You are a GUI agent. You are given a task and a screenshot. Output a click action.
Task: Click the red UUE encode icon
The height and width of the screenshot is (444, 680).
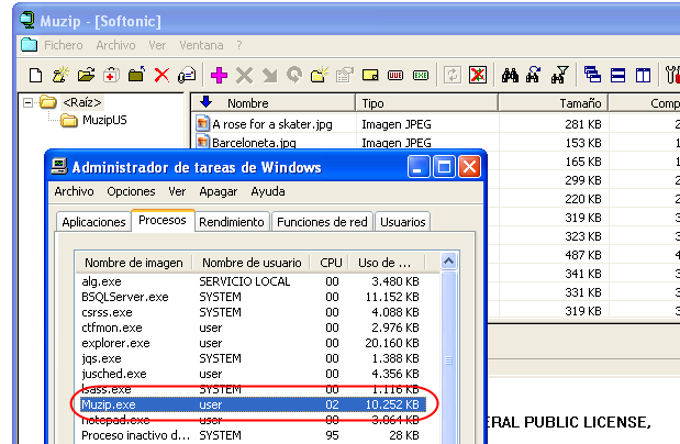[395, 75]
